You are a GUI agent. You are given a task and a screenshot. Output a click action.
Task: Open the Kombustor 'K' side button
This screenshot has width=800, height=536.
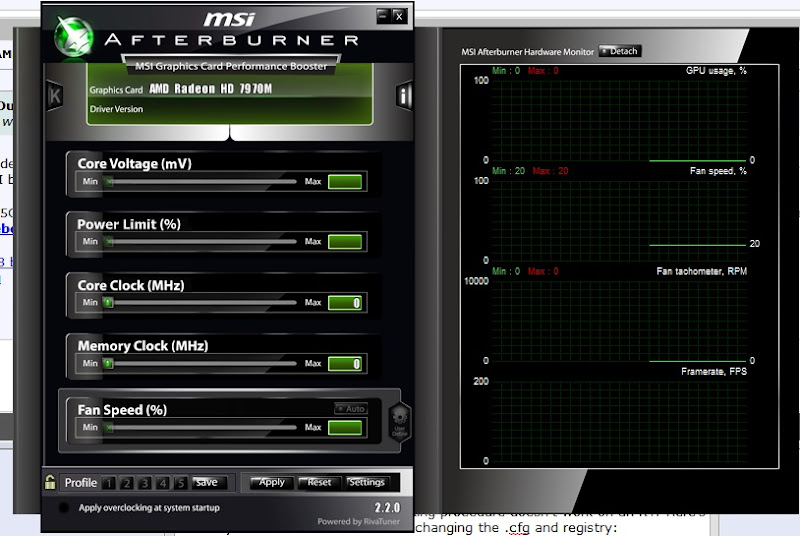click(x=55, y=95)
